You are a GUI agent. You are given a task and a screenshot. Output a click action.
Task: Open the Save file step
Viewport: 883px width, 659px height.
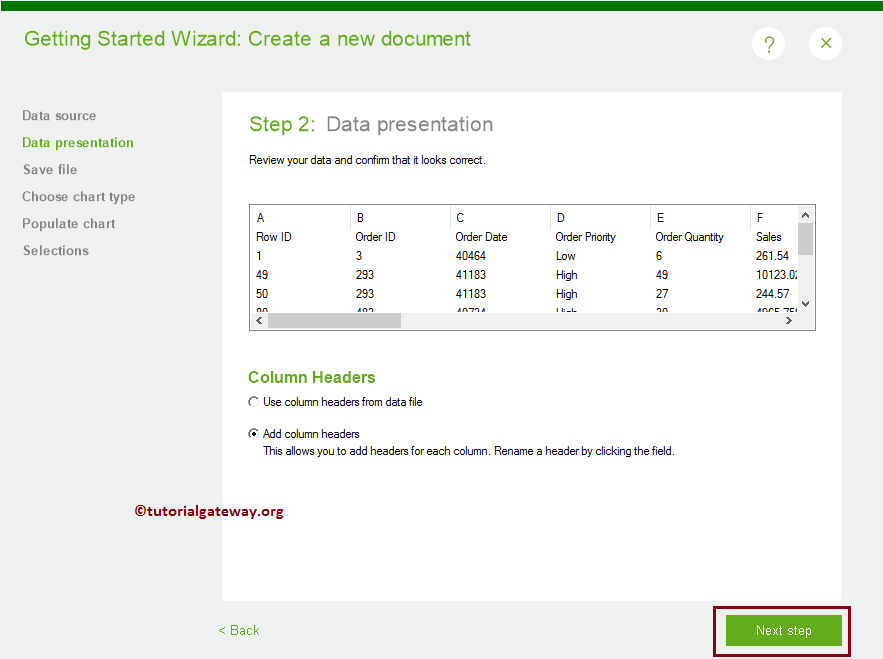(x=50, y=169)
